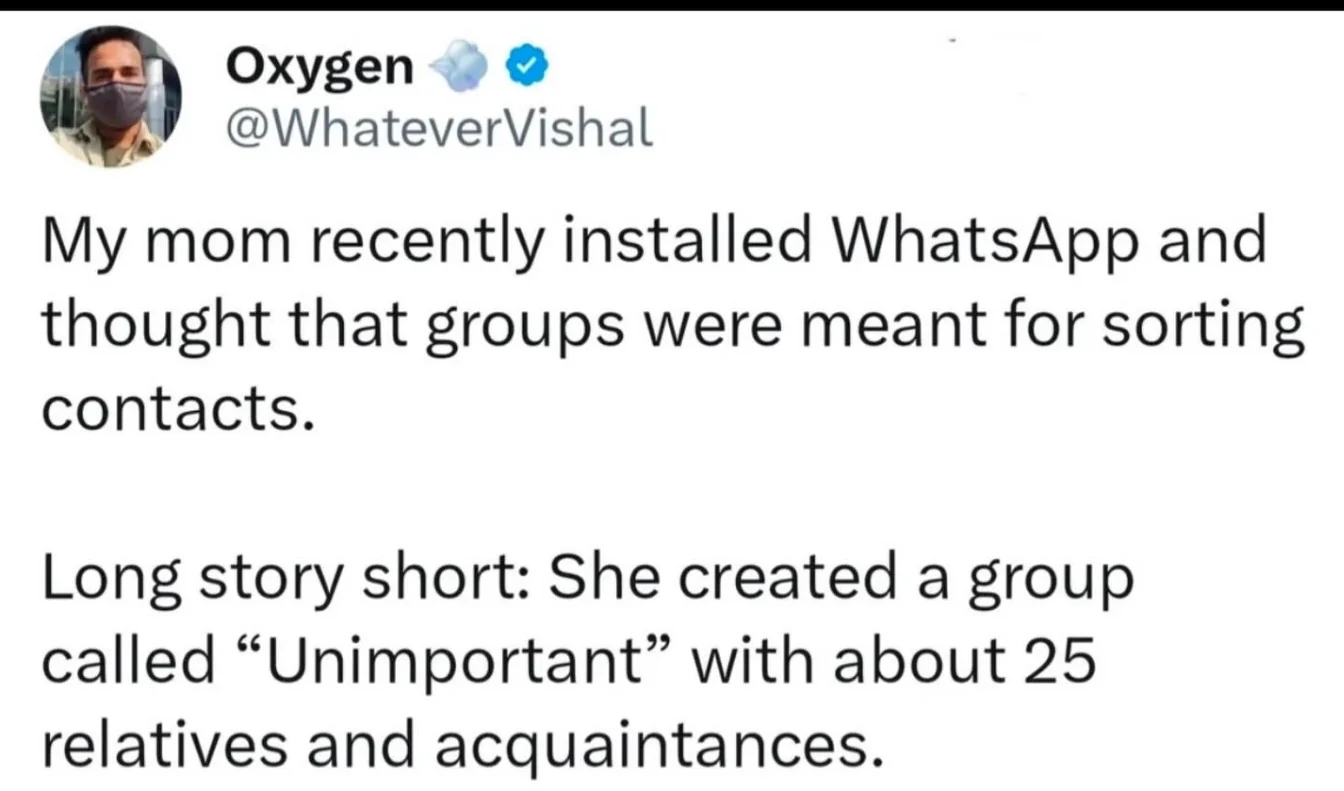The width and height of the screenshot is (1344, 791).
Task: Click the cloud emoji beside Oxygen
Action: 461,69
